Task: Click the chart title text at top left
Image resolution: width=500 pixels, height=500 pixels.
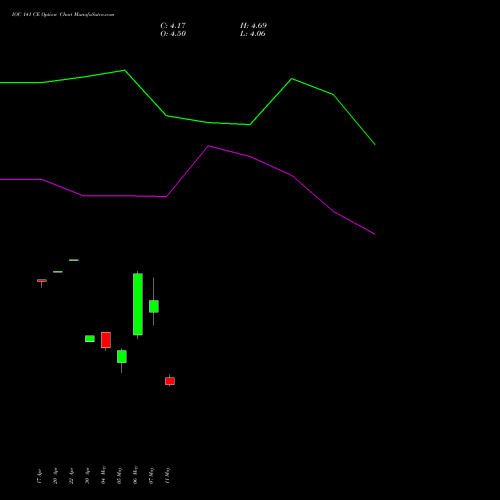Action: pyautogui.click(x=63, y=15)
